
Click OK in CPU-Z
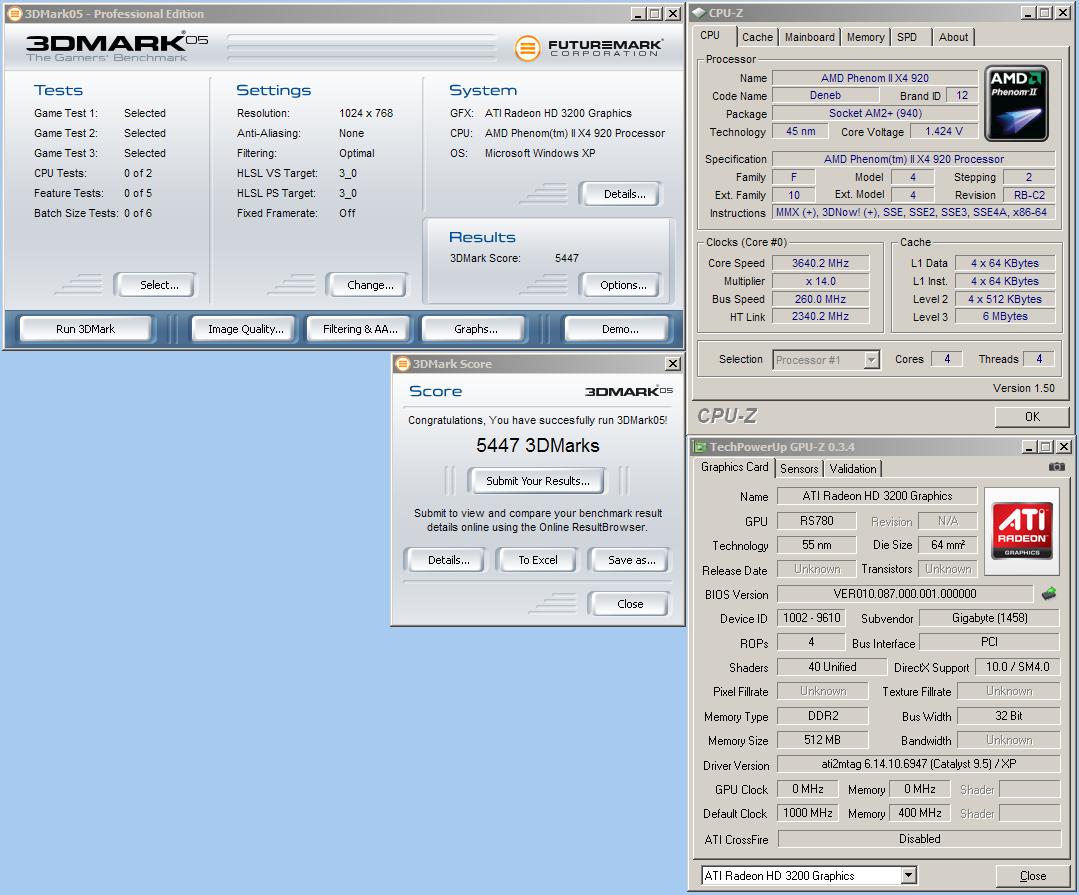(1032, 417)
